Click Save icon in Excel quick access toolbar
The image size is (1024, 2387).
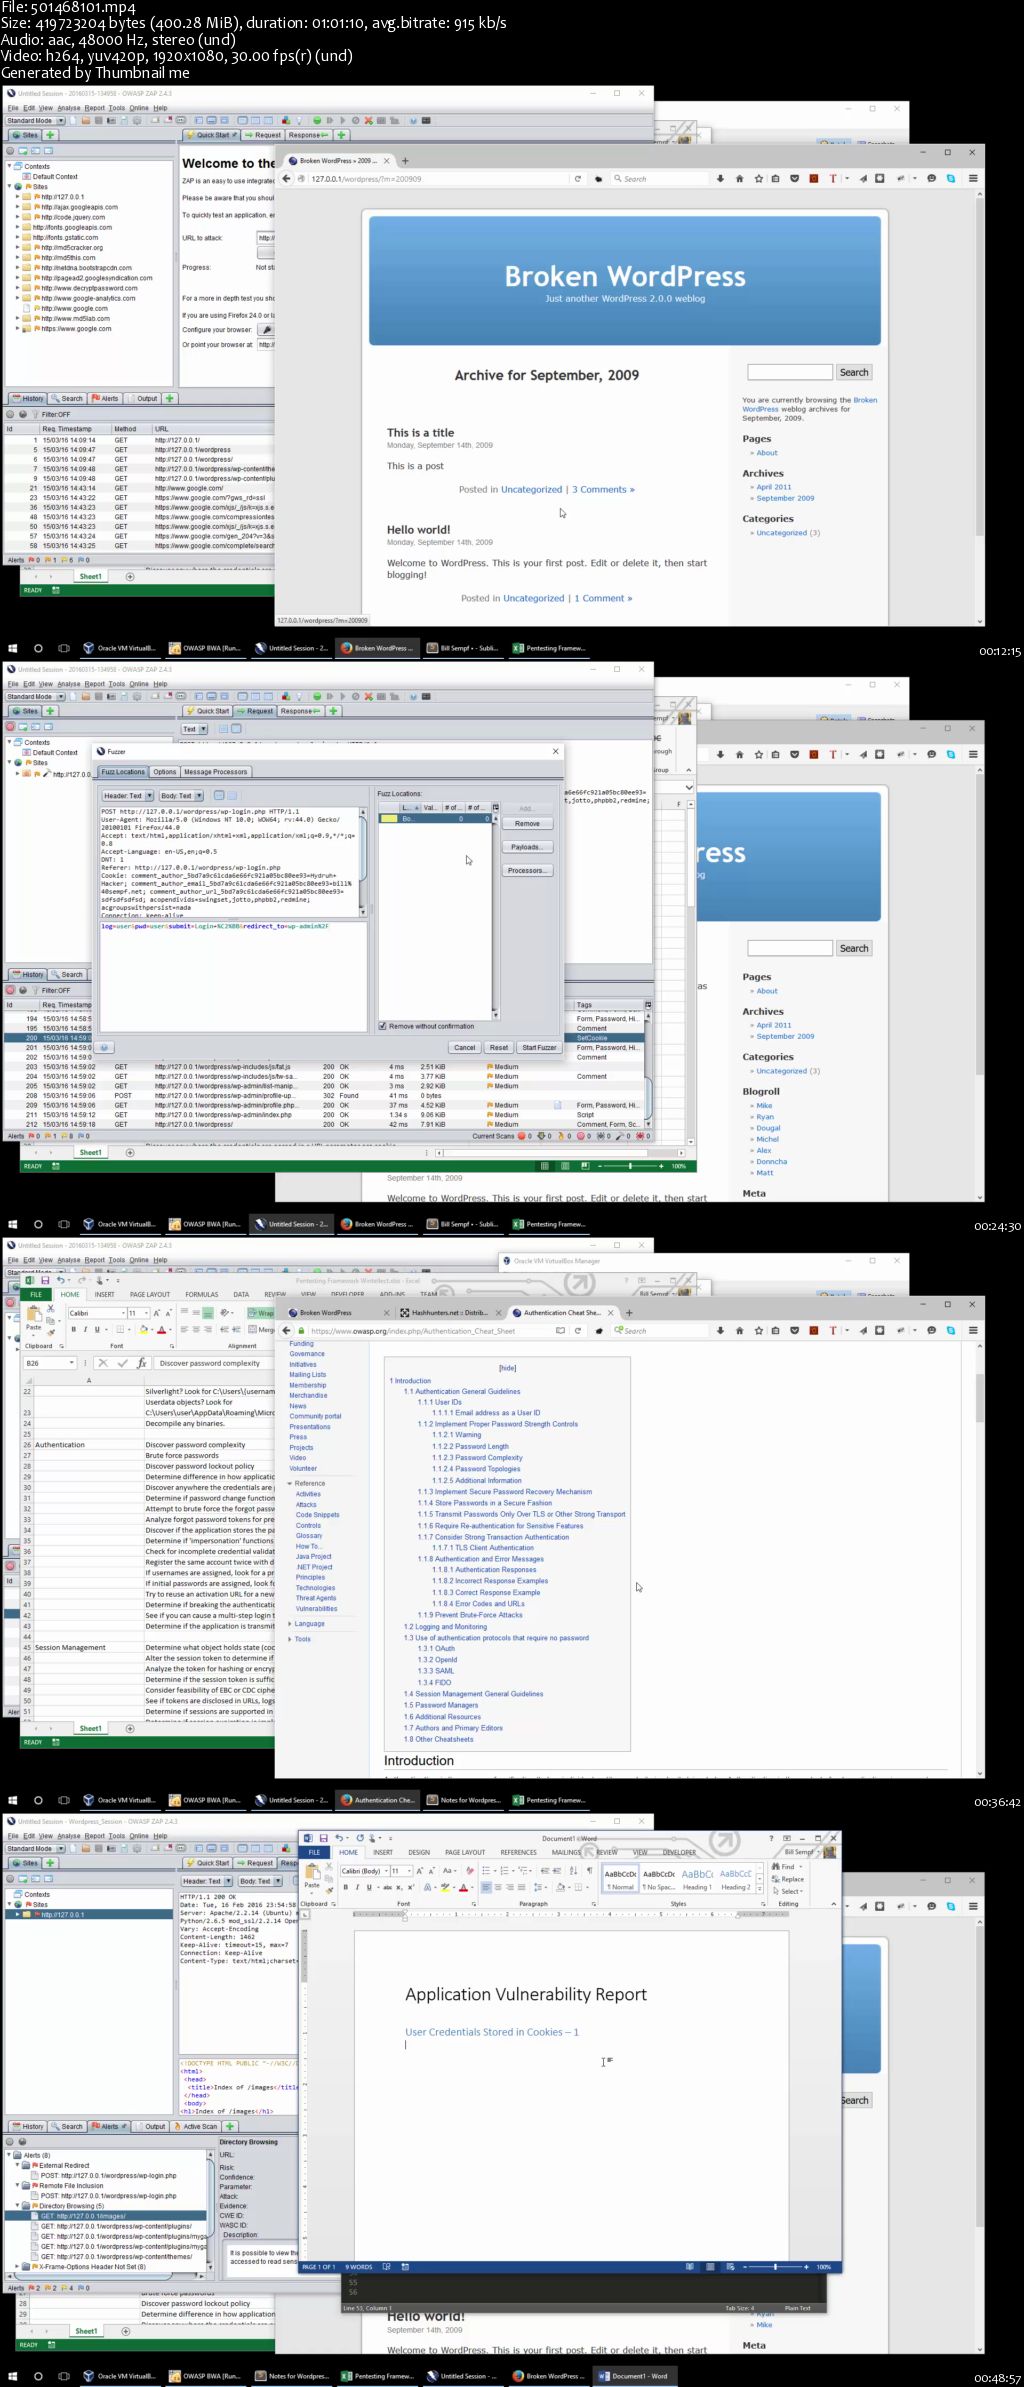(x=44, y=1280)
